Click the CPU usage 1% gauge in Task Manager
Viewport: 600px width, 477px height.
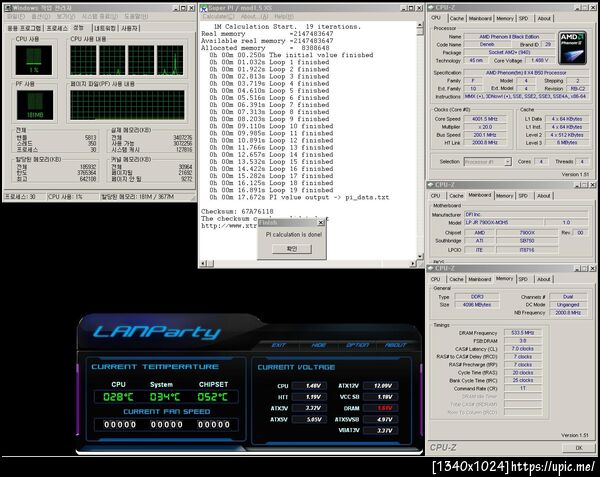(x=34, y=60)
